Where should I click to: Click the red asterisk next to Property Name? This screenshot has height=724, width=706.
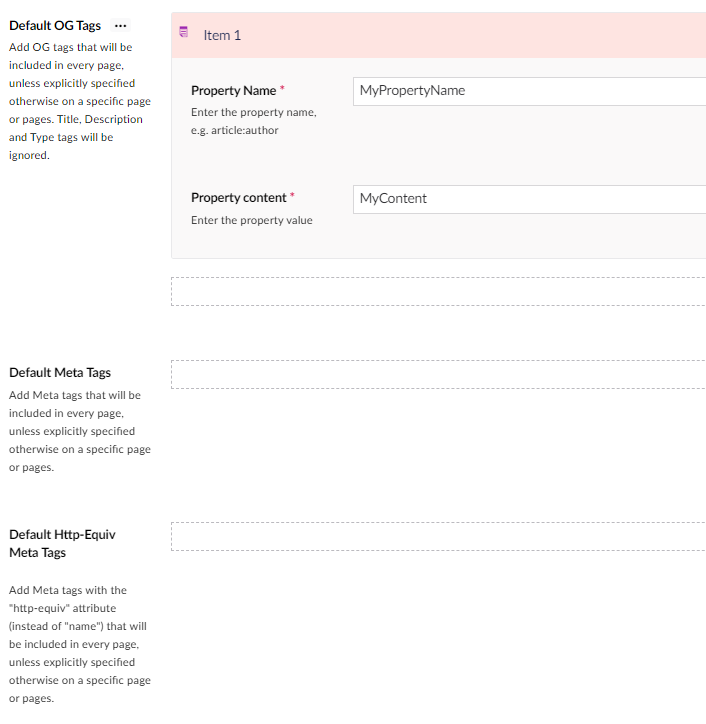click(x=283, y=90)
